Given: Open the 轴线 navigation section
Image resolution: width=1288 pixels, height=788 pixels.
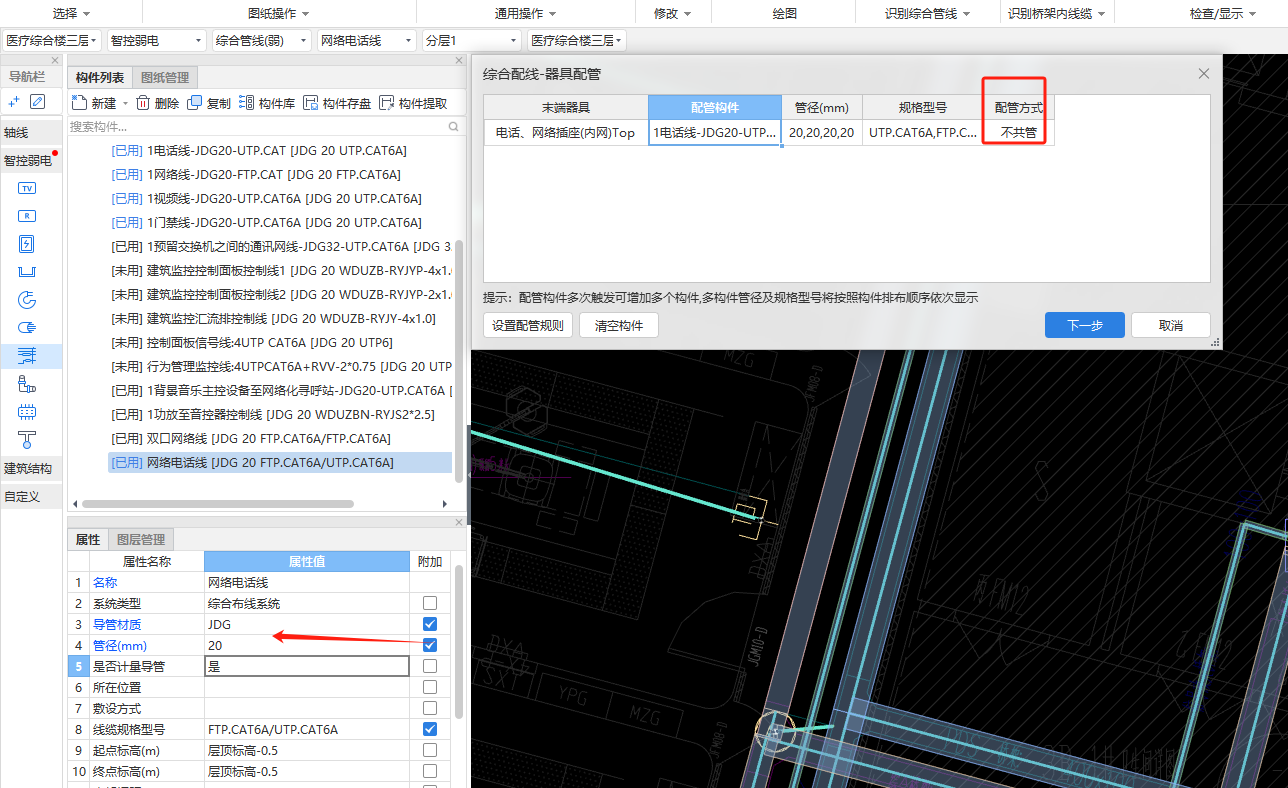Looking at the screenshot, I should [x=30, y=132].
